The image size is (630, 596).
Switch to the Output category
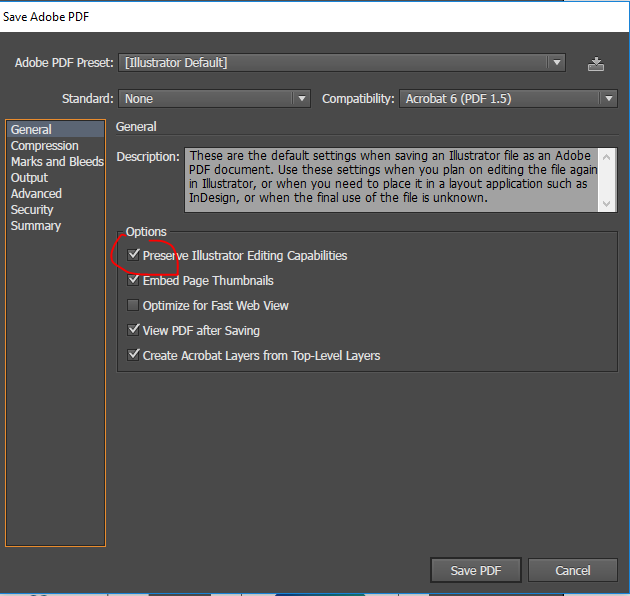pos(55,178)
